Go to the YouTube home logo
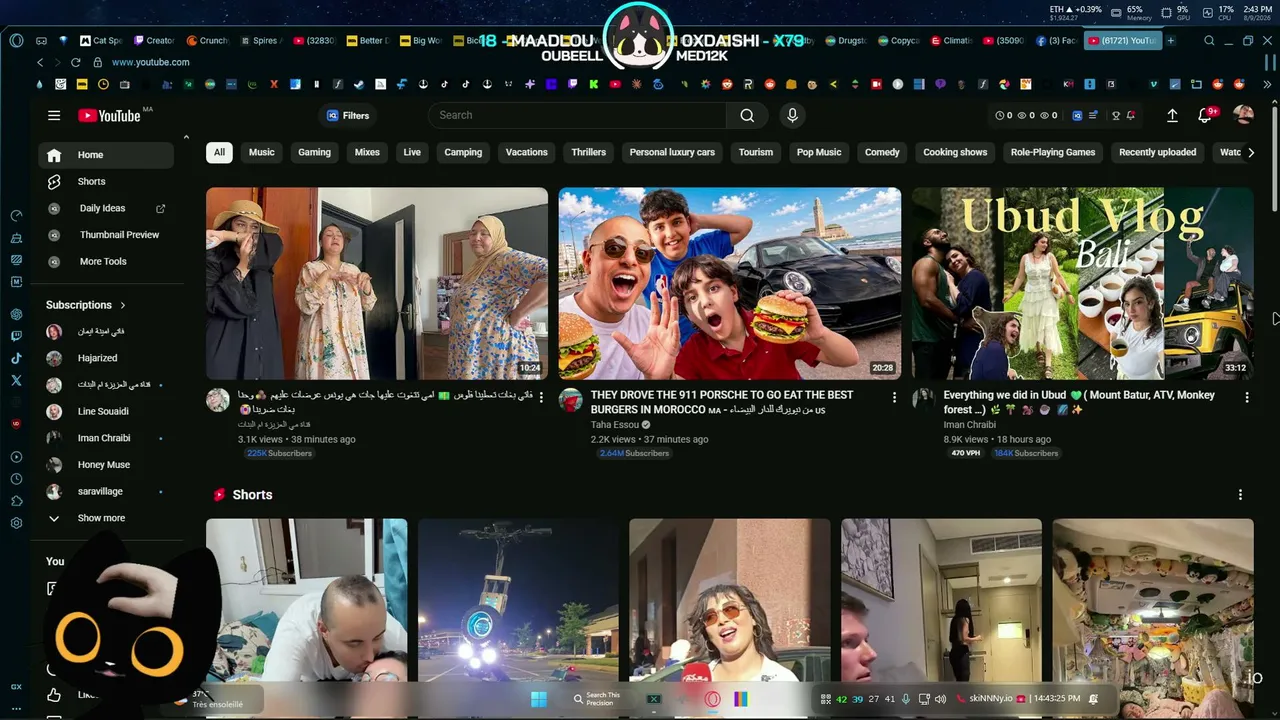This screenshot has width=1280, height=720. coord(110,116)
